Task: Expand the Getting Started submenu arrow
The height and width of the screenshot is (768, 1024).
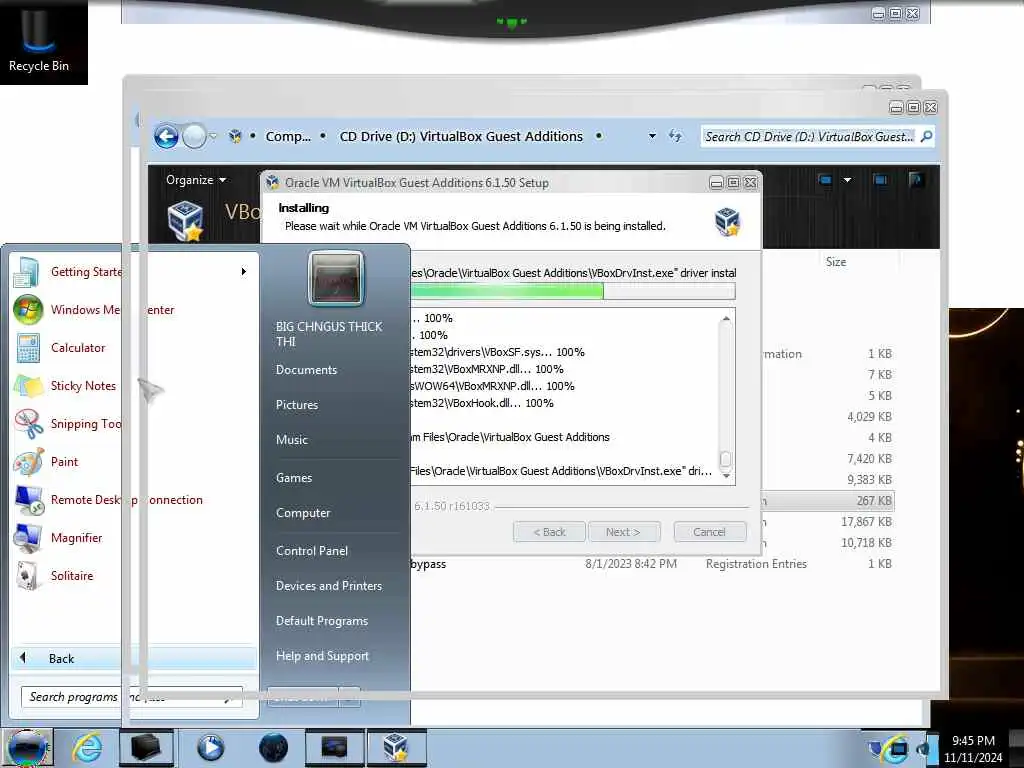Action: pyautogui.click(x=244, y=271)
